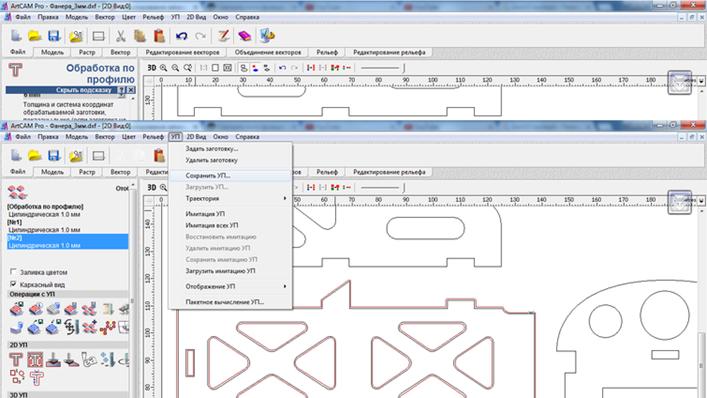Click large T profiling icon in background window

coord(15,70)
